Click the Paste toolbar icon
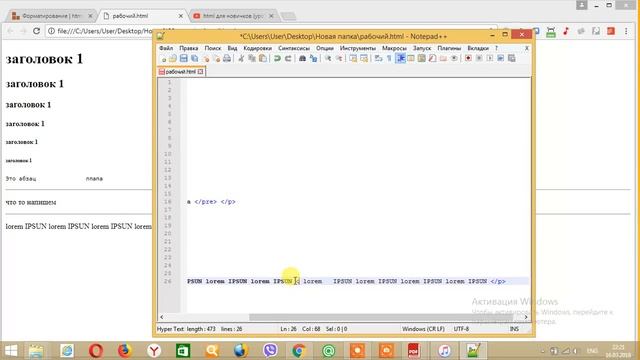The width and height of the screenshot is (640, 360). tap(263, 58)
